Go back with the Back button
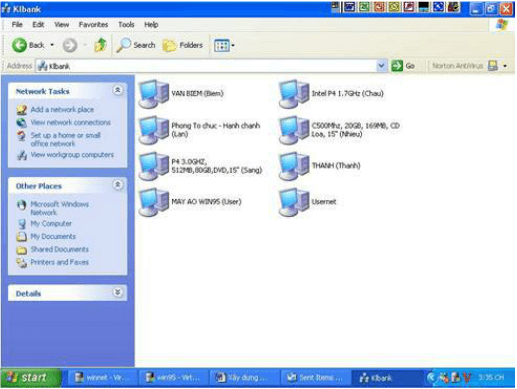This screenshot has height=389, width=517. (x=28, y=45)
